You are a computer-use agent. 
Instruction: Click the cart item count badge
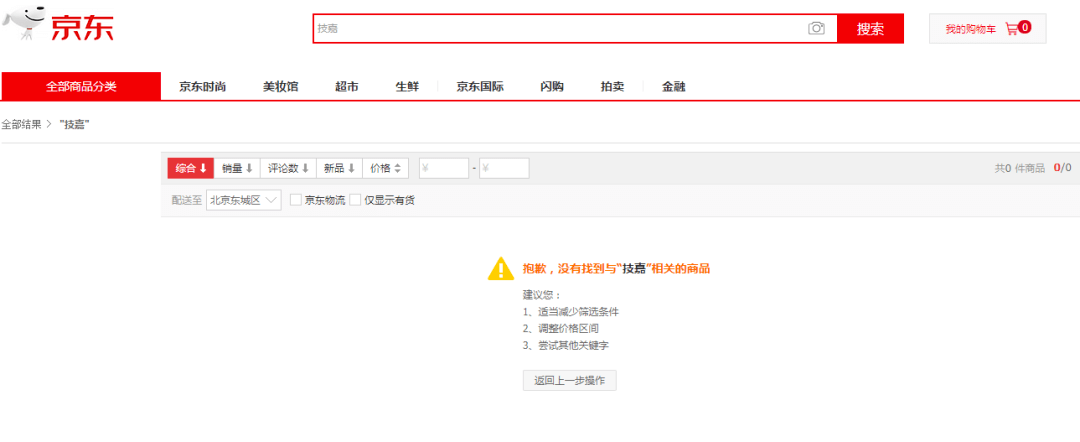point(1024,28)
